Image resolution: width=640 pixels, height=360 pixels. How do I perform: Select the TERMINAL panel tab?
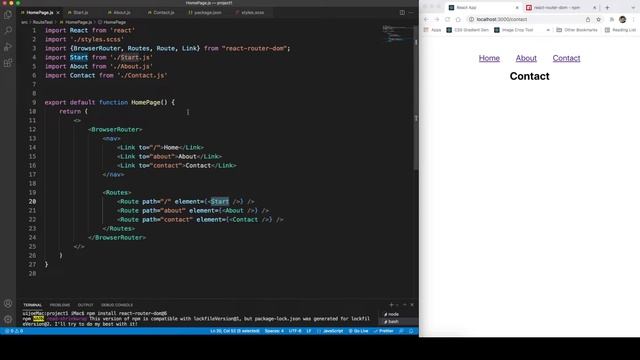coord(32,305)
